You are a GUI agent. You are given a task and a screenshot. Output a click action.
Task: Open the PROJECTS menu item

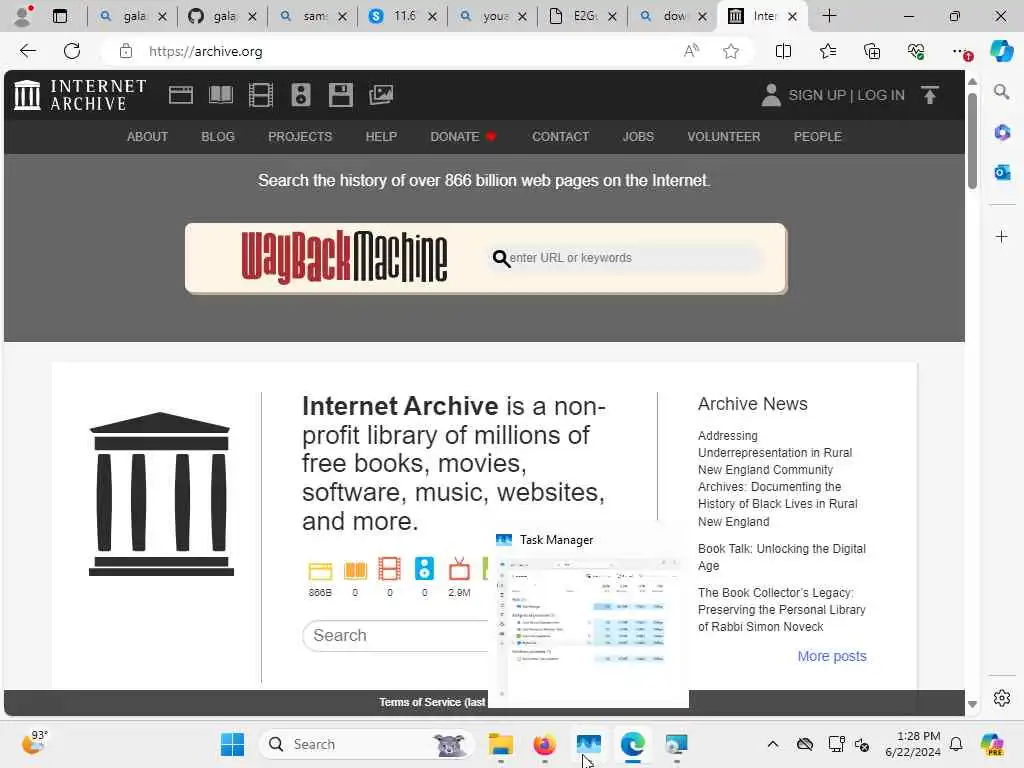pyautogui.click(x=300, y=136)
